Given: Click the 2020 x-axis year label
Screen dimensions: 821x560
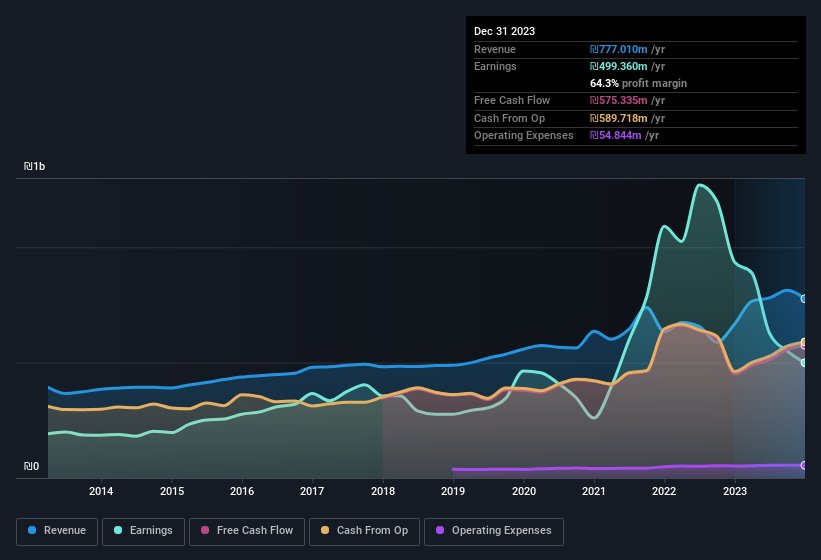Looking at the screenshot, I should click(x=524, y=491).
